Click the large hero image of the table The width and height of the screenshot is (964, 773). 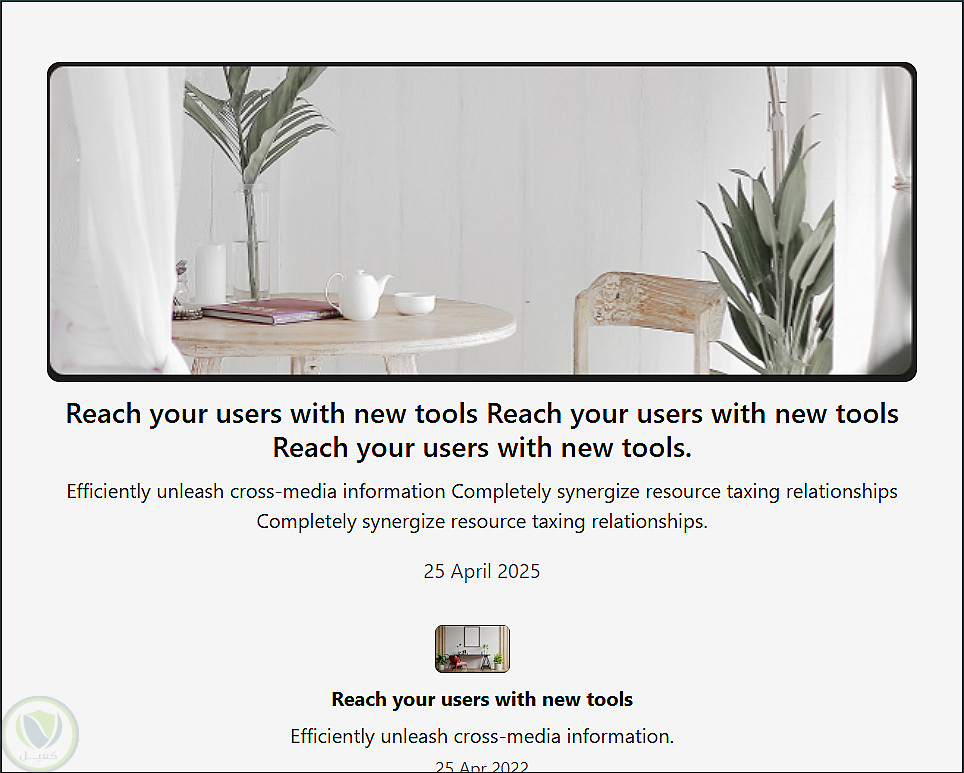481,221
